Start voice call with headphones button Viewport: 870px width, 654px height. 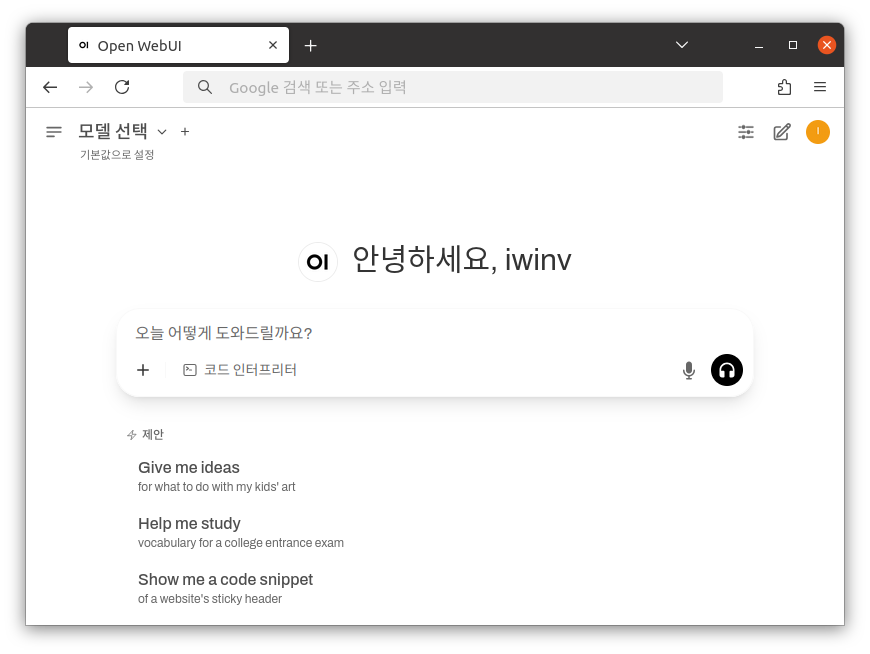(727, 370)
